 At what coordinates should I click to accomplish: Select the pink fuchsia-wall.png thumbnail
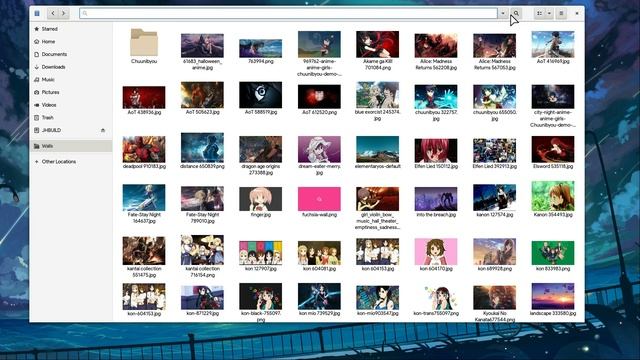coord(319,199)
